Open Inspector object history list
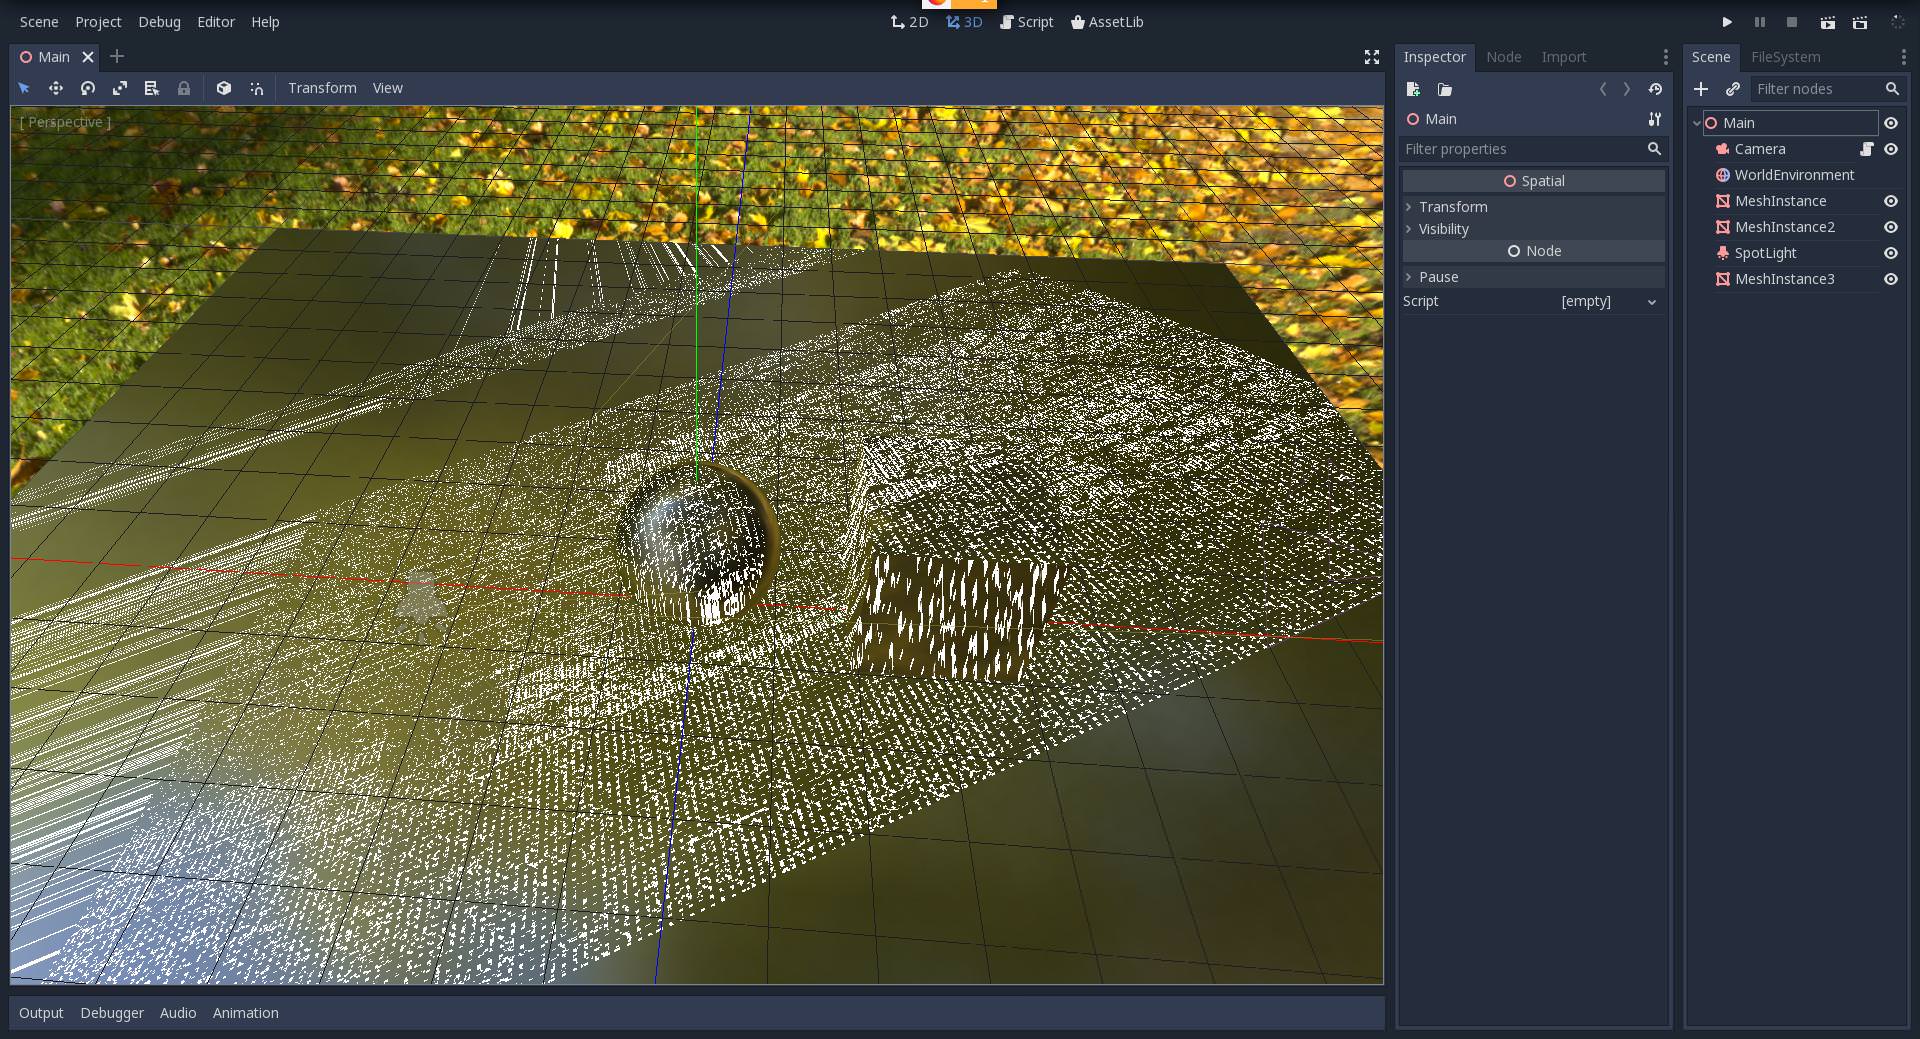 (x=1655, y=89)
